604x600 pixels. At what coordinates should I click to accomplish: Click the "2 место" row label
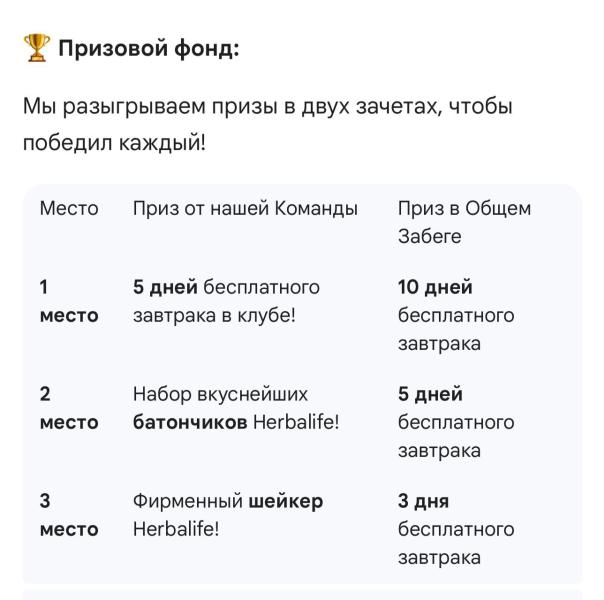pyautogui.click(x=69, y=409)
